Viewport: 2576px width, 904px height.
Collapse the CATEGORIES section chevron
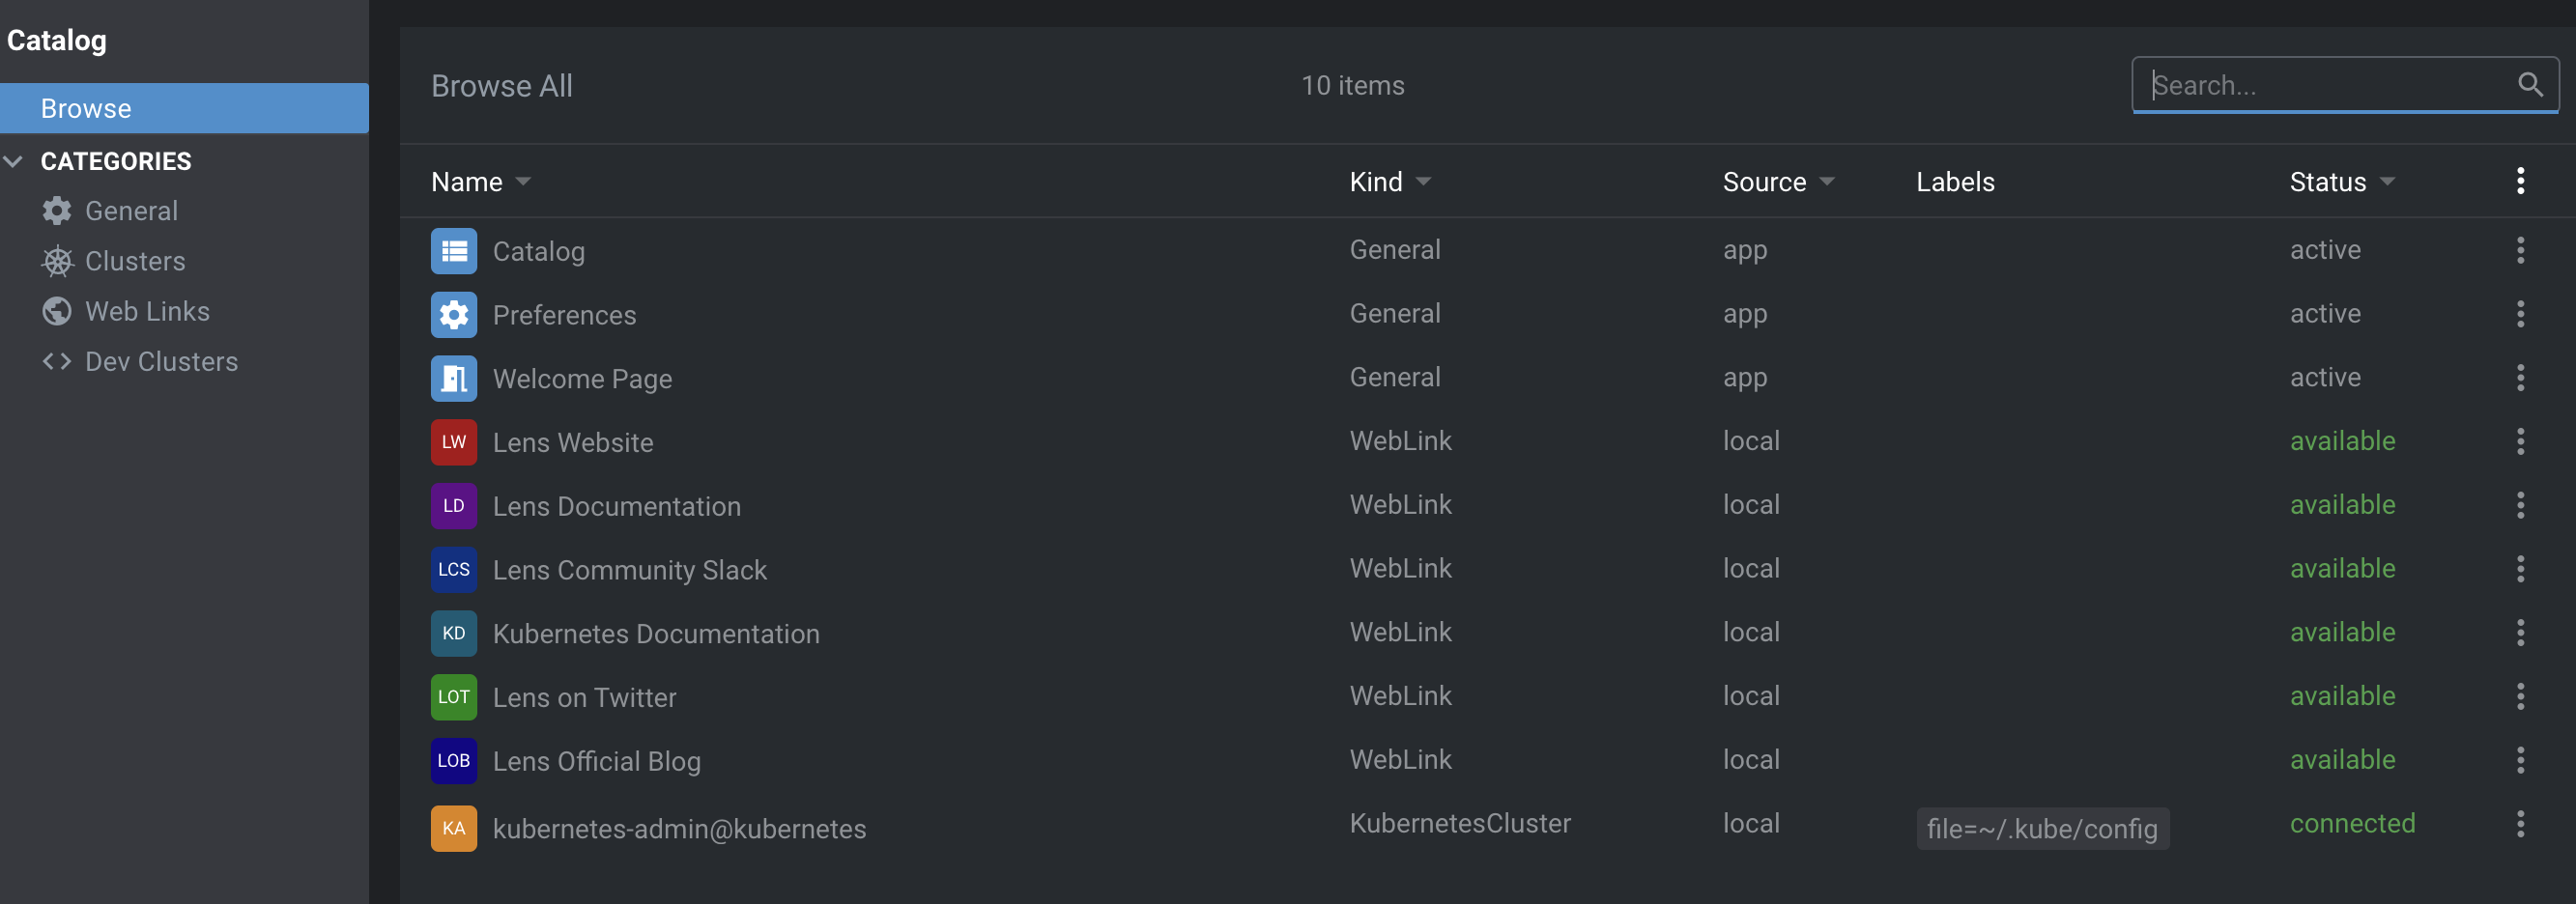tap(14, 161)
